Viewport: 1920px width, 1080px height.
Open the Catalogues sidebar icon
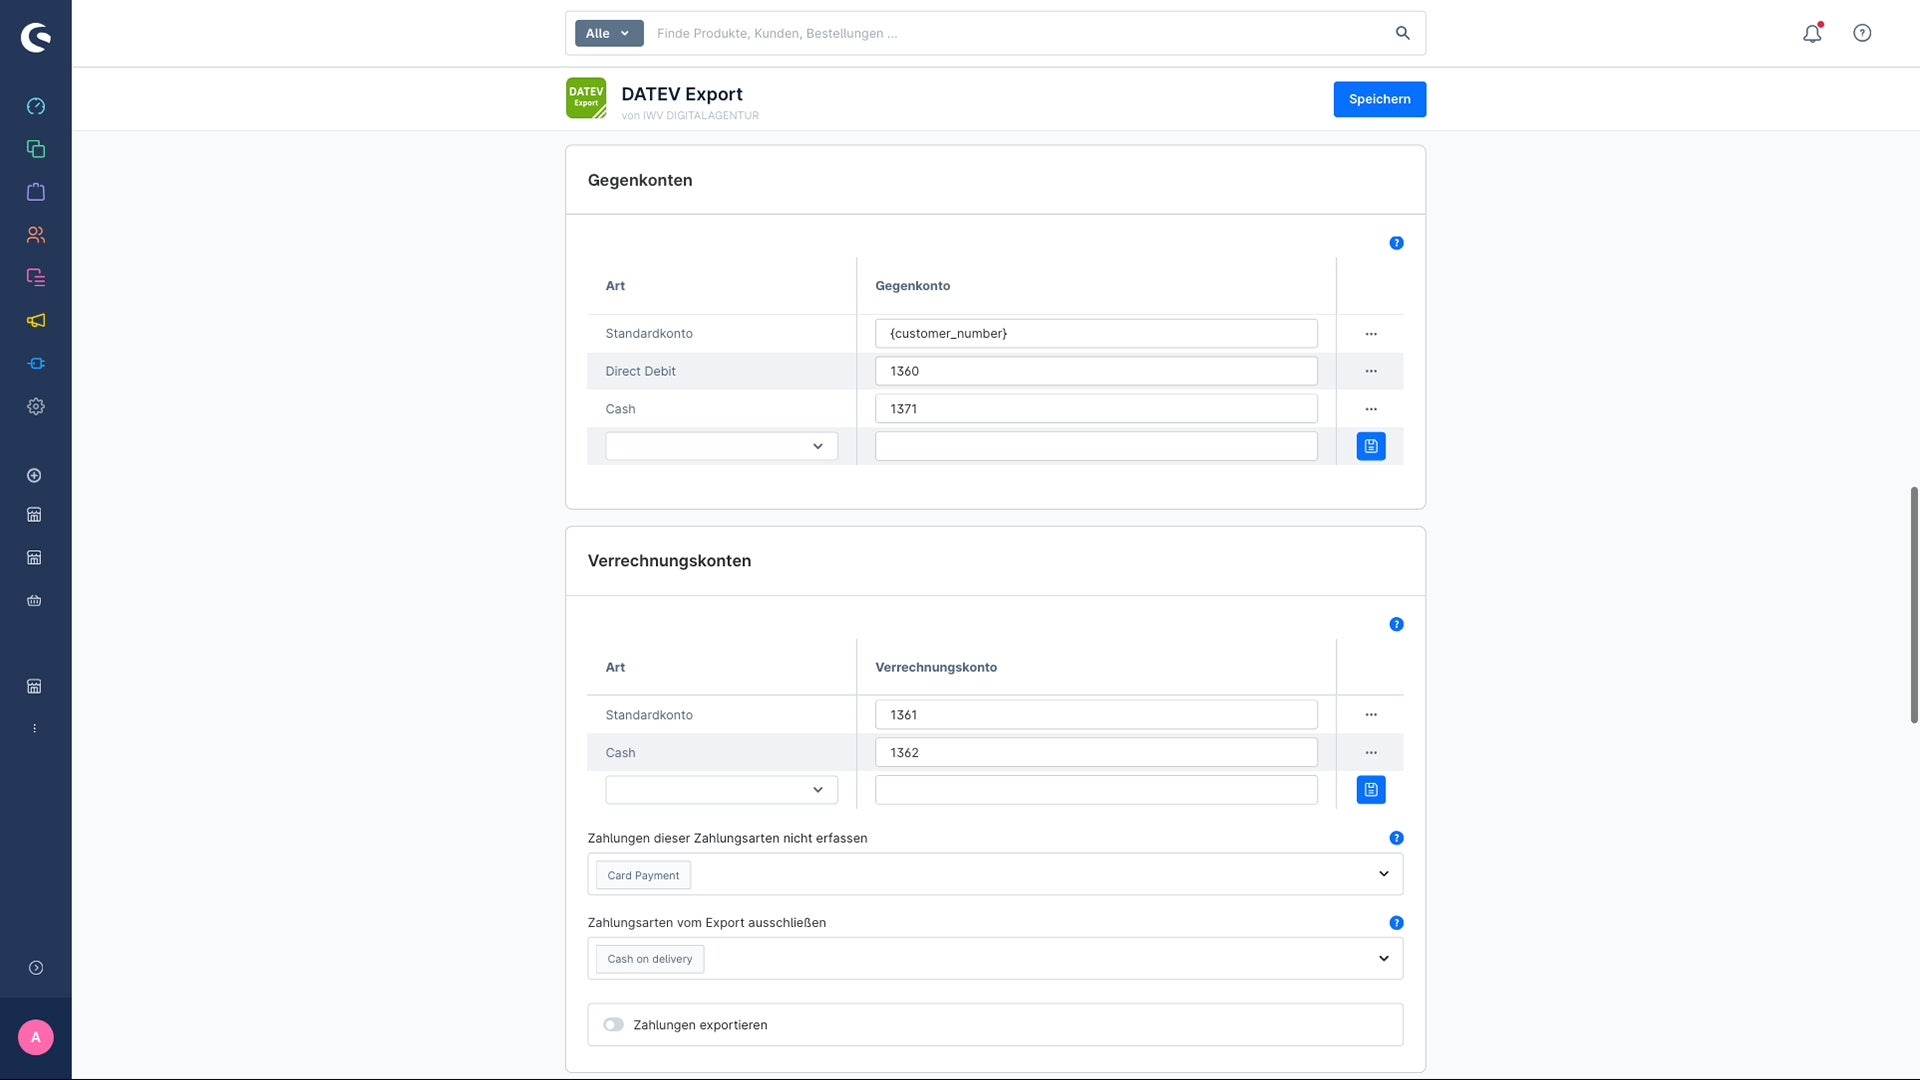36,149
